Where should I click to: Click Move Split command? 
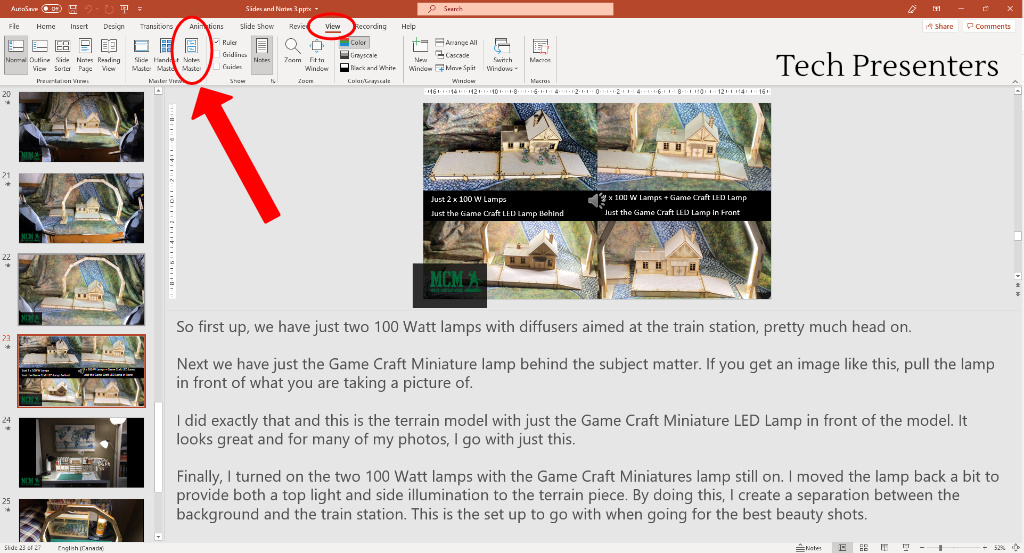tap(456, 68)
